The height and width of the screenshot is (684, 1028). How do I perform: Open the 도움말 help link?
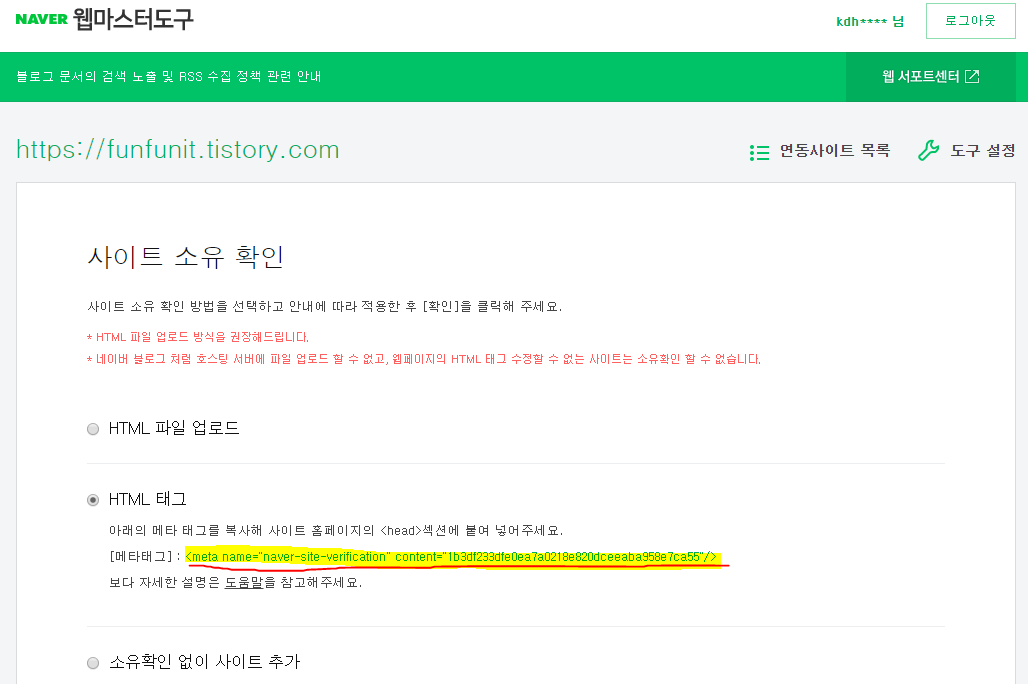(x=244, y=582)
